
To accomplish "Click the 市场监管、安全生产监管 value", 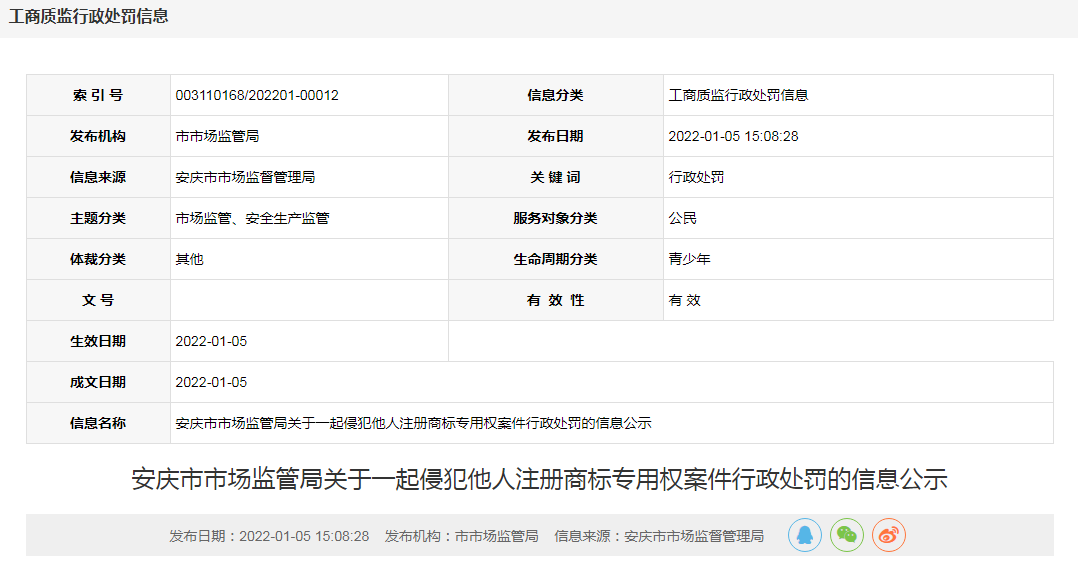I will tap(252, 219).
